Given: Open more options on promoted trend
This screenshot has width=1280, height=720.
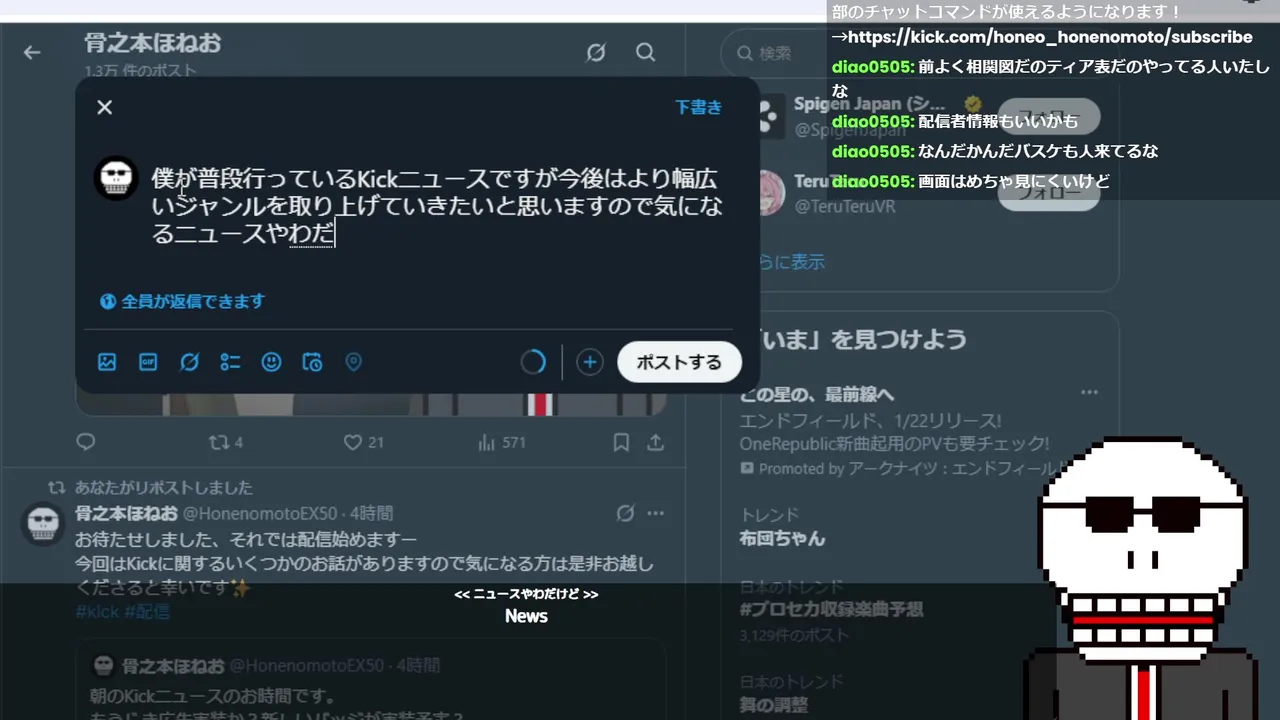Looking at the screenshot, I should tap(1089, 392).
